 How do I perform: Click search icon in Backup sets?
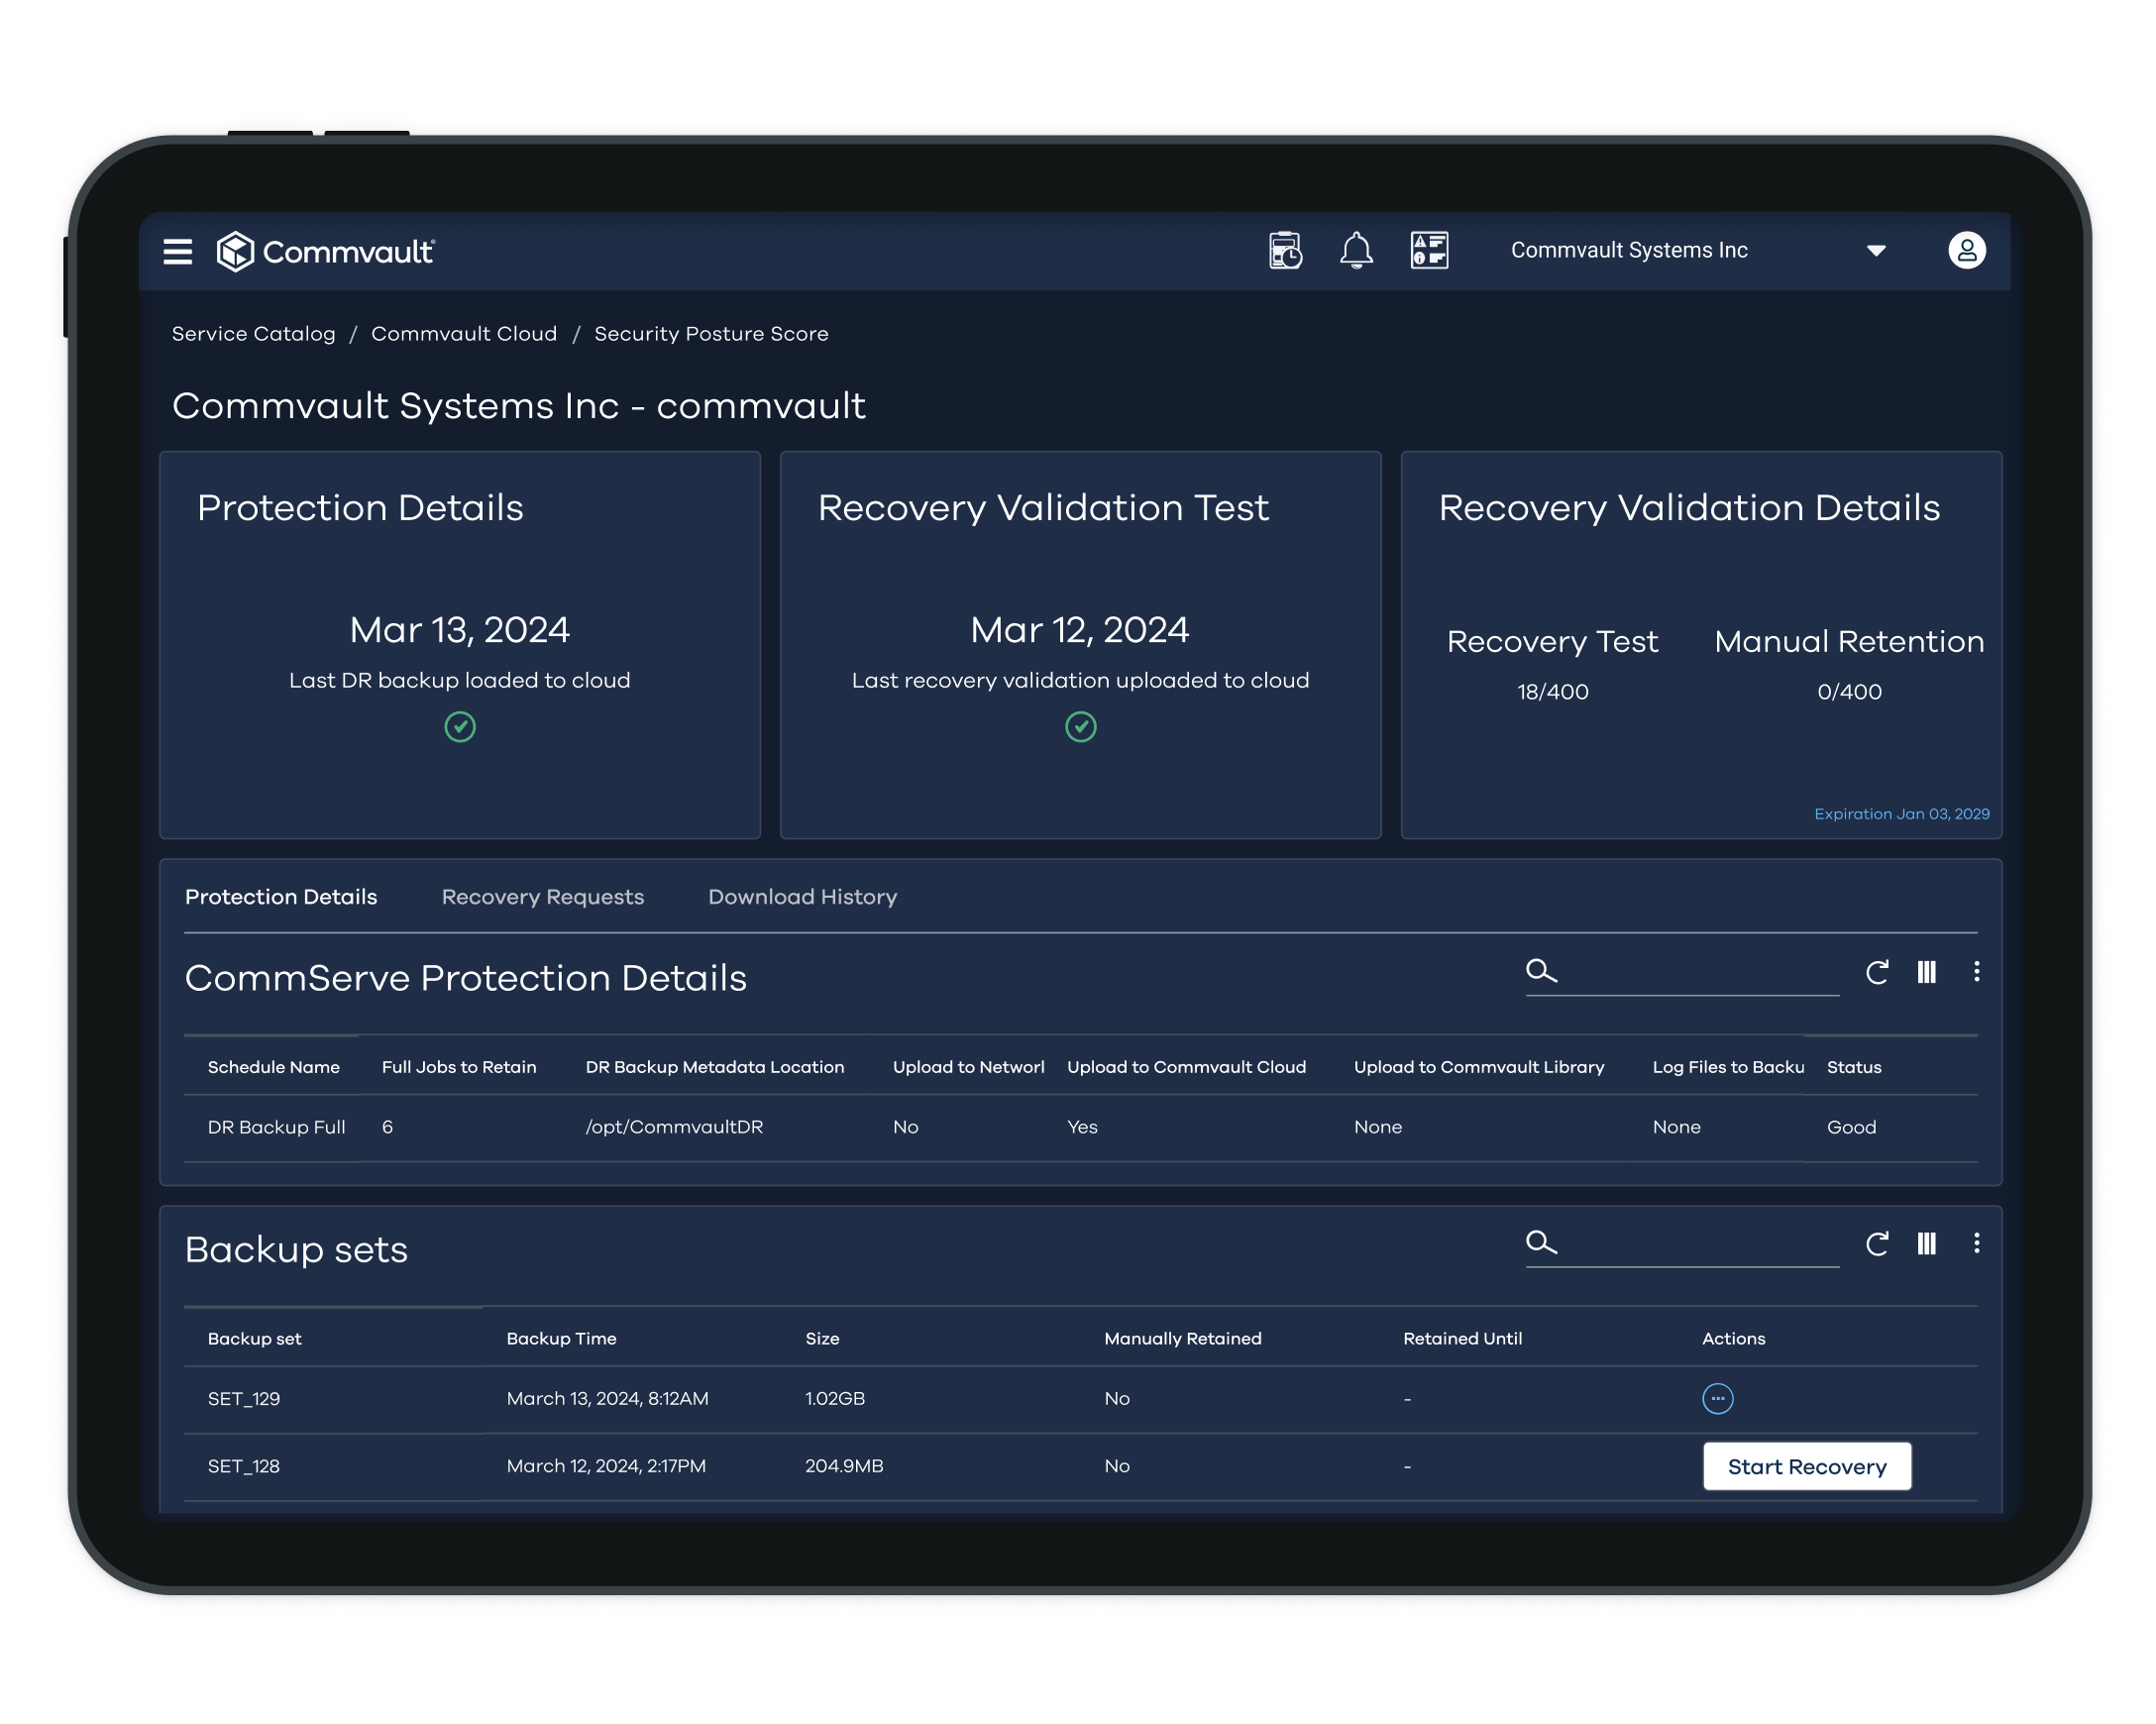click(1541, 1242)
